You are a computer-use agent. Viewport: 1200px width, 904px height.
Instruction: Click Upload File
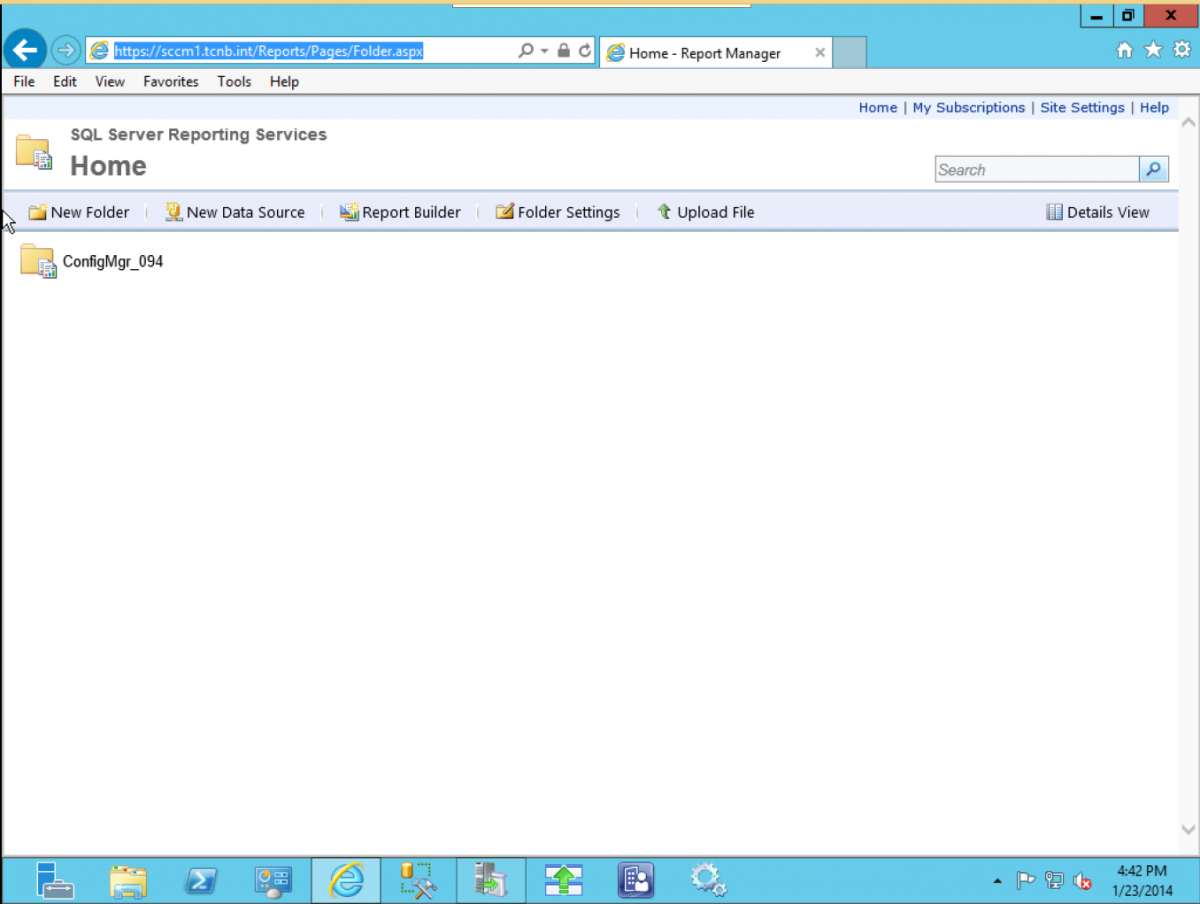pyautogui.click(x=705, y=212)
